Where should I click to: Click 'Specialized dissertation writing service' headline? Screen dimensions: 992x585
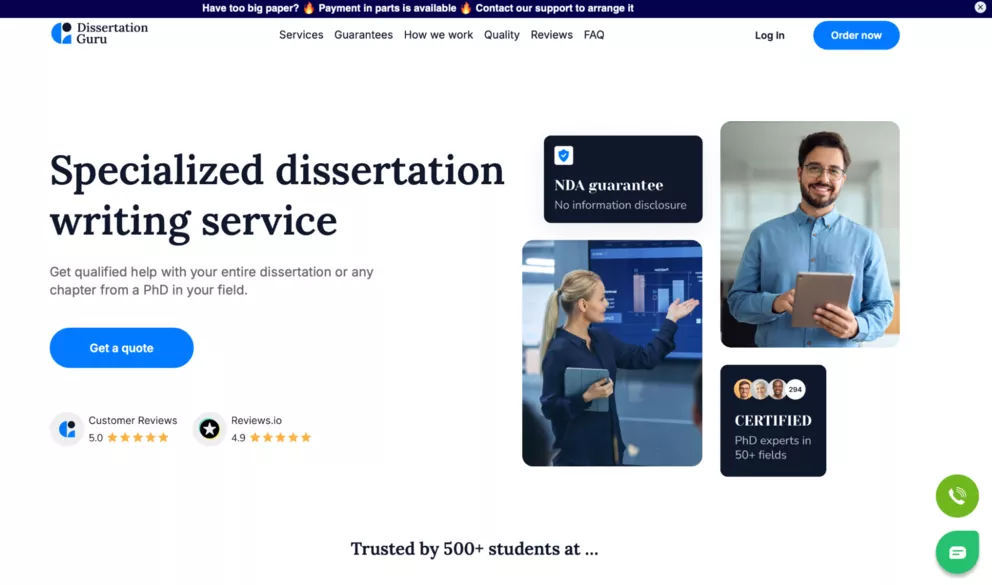pyautogui.click(x=277, y=195)
